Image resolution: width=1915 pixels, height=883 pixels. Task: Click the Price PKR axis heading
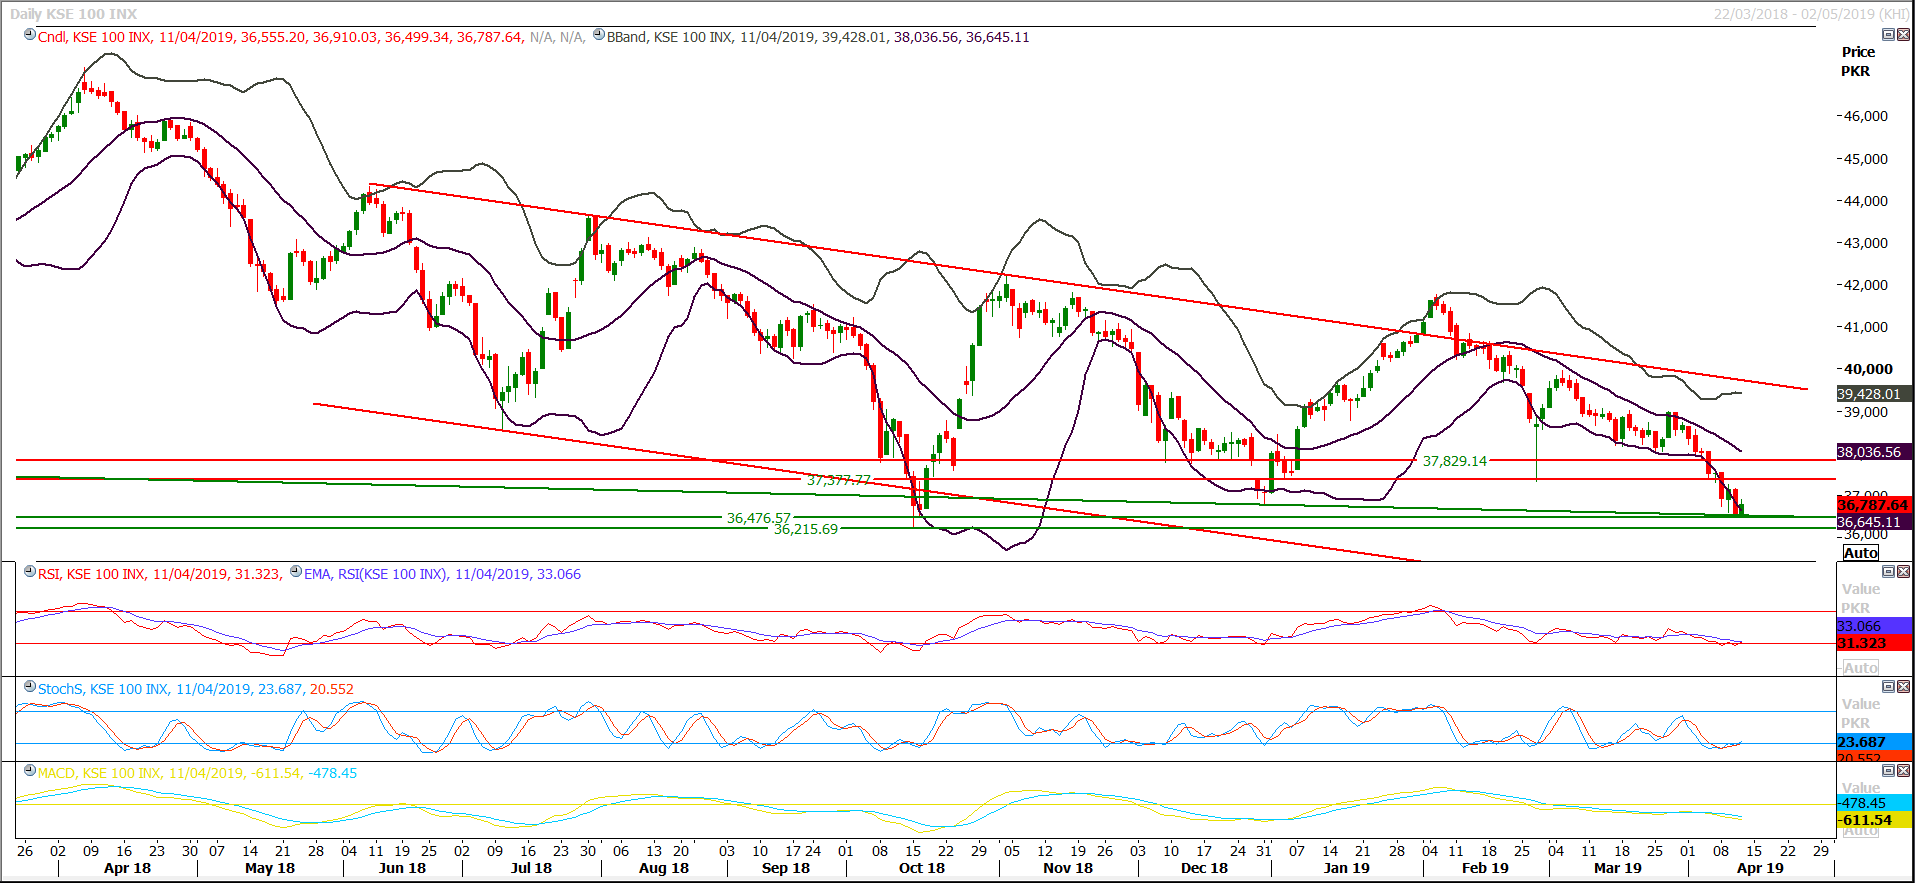click(x=1858, y=61)
